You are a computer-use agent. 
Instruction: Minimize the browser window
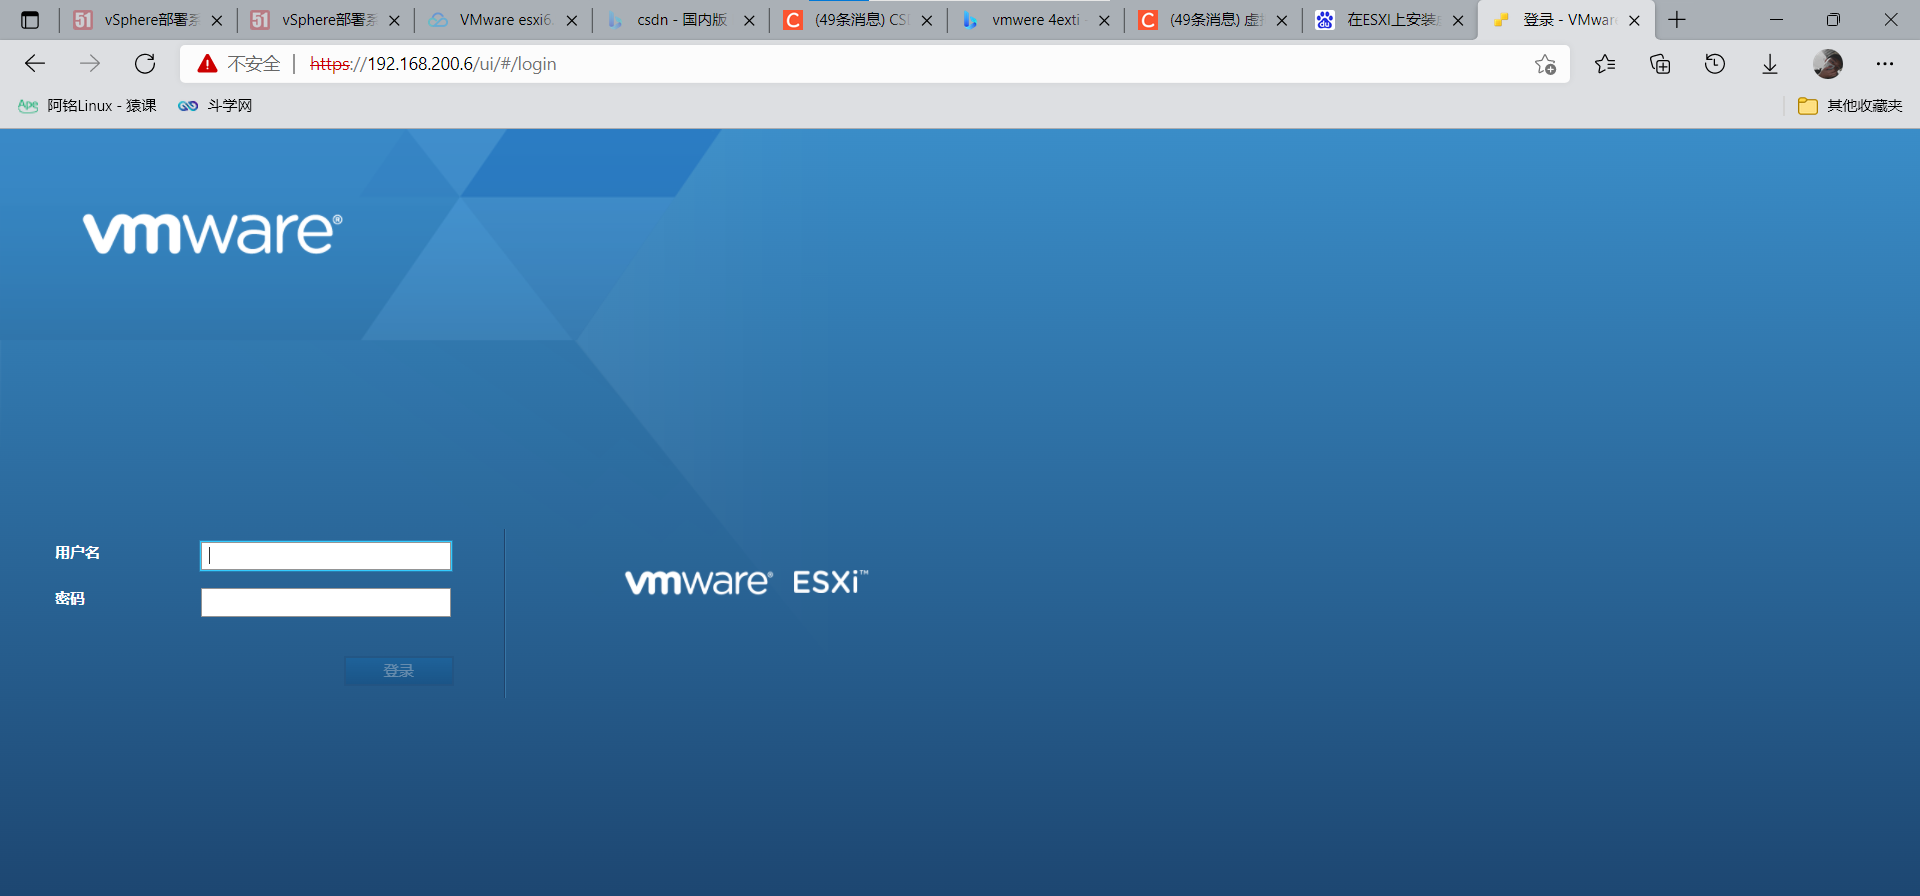point(1776,20)
